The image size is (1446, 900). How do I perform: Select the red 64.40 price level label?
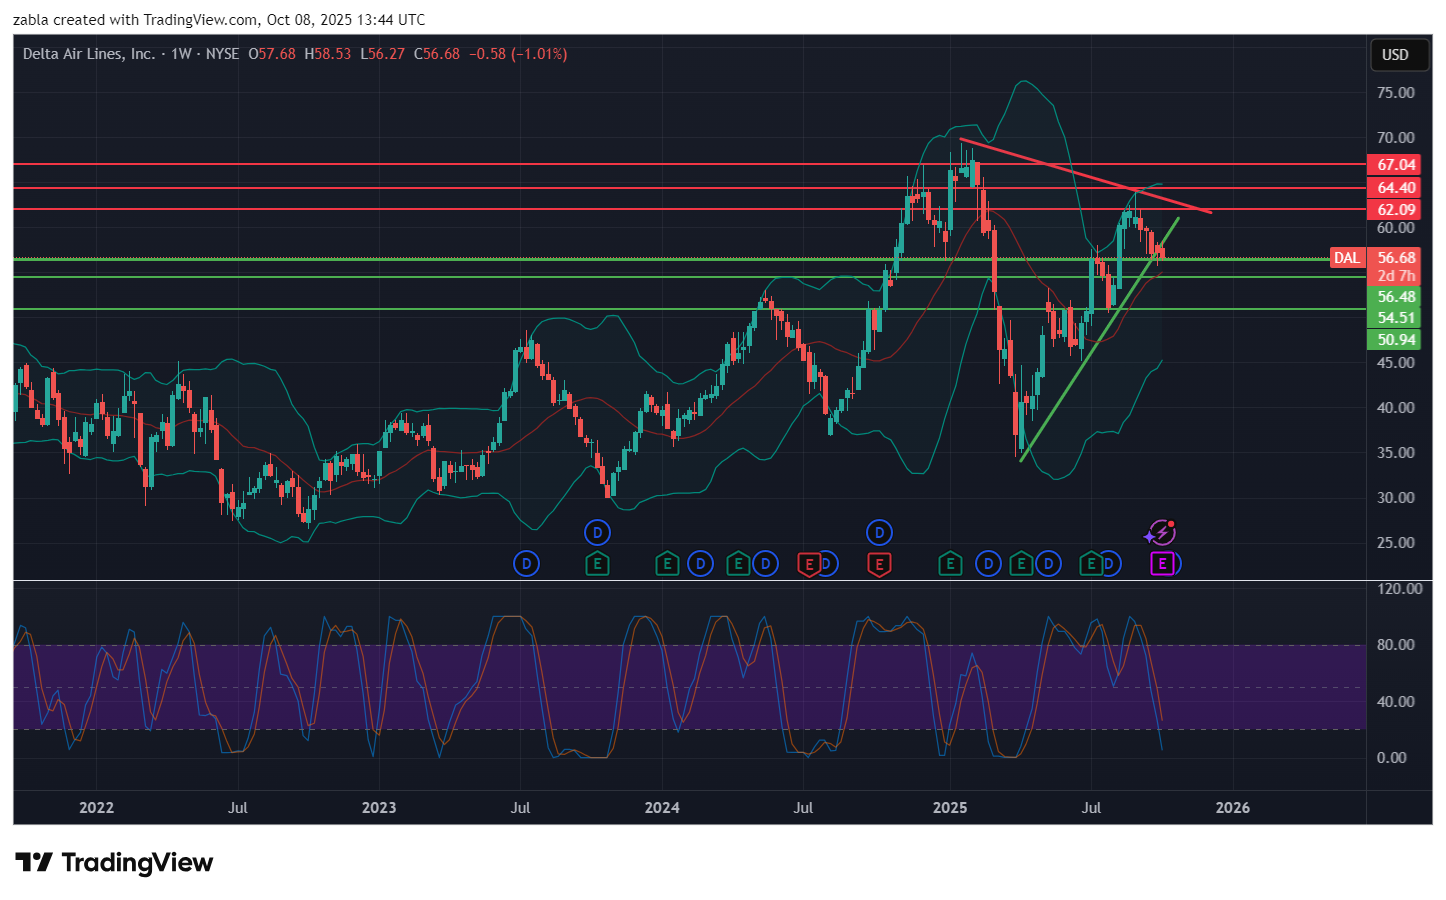tap(1396, 188)
